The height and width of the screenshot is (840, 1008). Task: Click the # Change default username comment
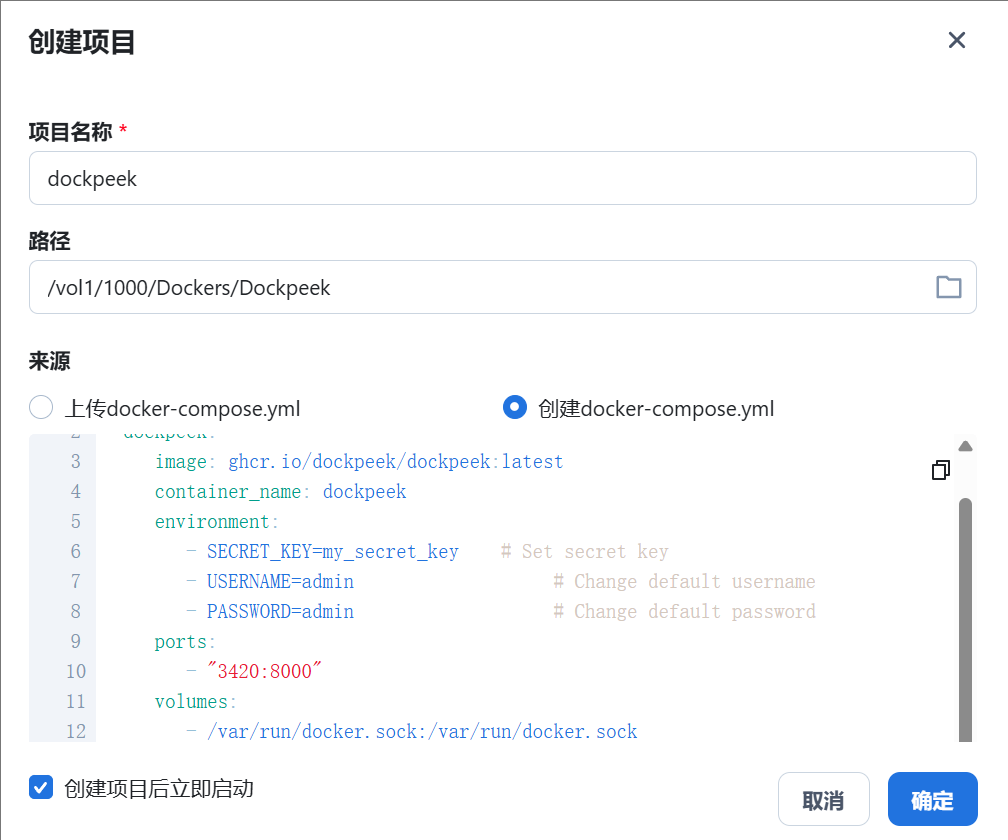pos(684,582)
